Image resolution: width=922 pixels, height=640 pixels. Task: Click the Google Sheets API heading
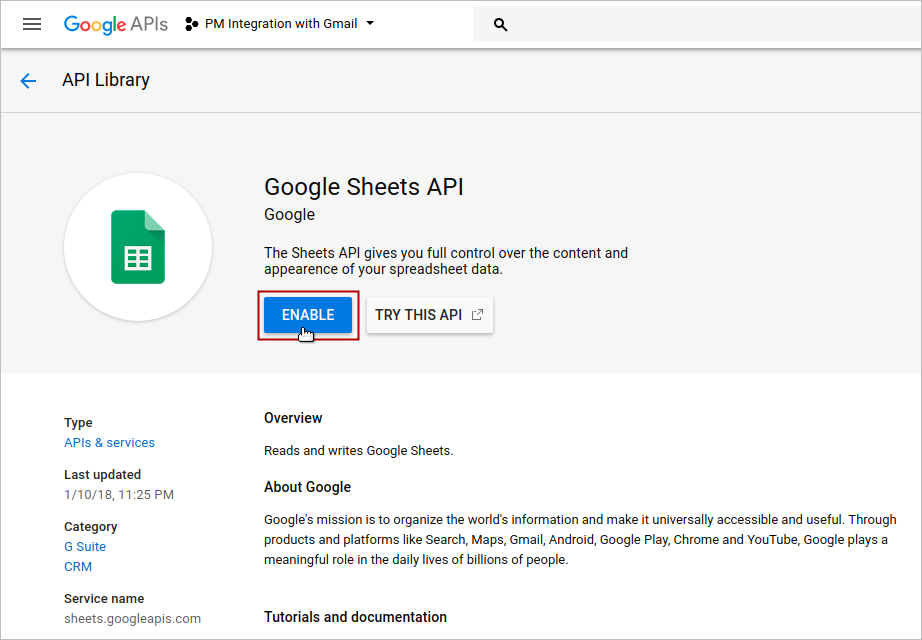pos(363,187)
